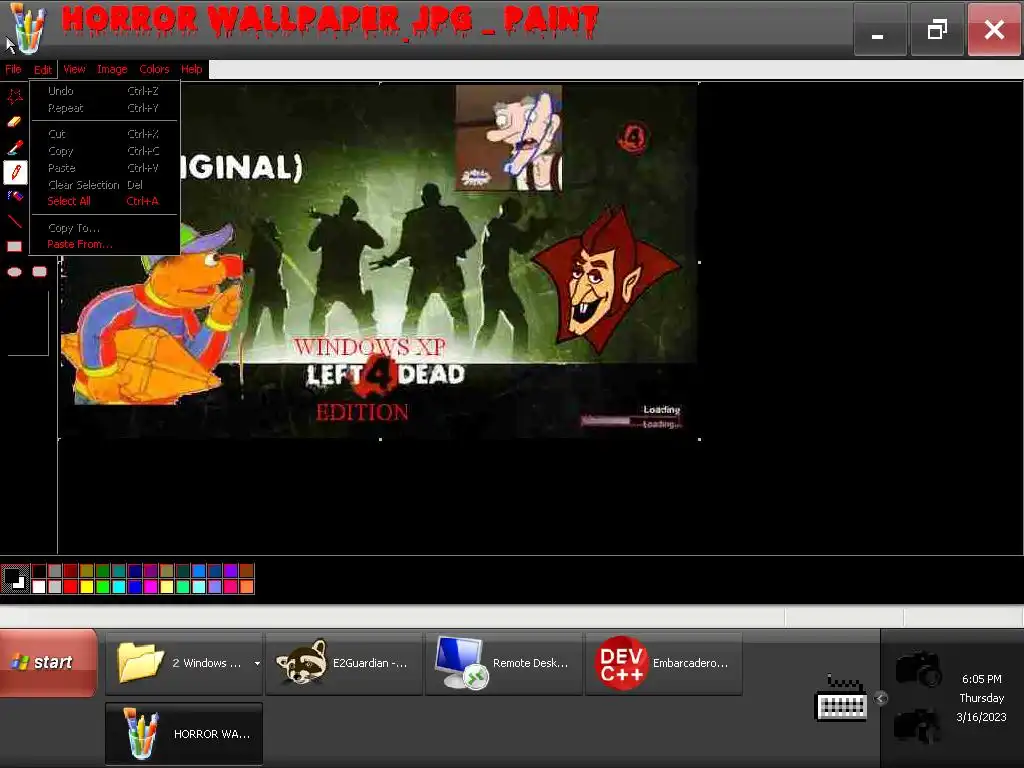Click the LEFT 4 DEAD logo on canvas
Image resolution: width=1024 pixels, height=768 pixels.
click(385, 376)
